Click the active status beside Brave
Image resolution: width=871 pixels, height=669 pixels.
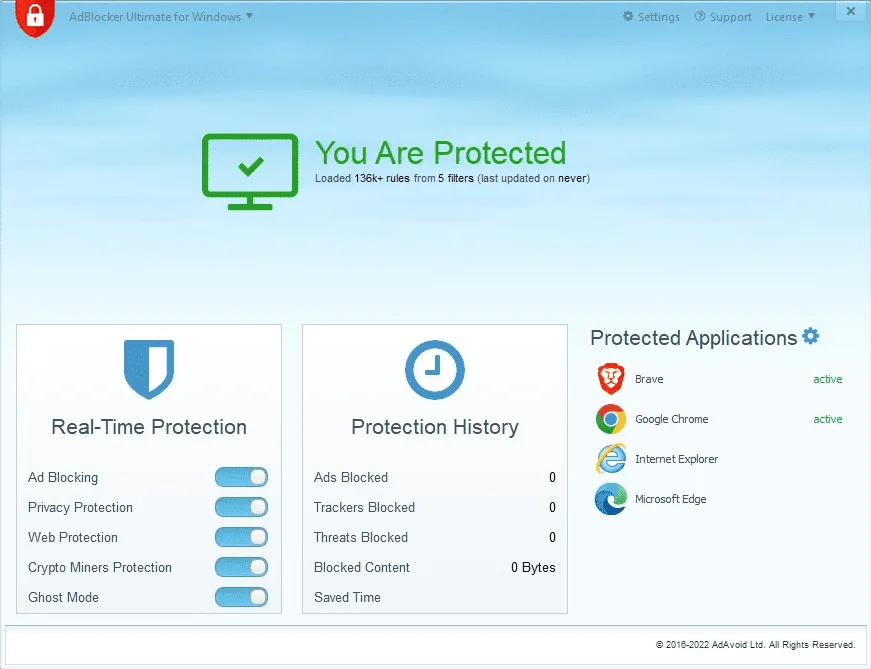click(x=828, y=379)
